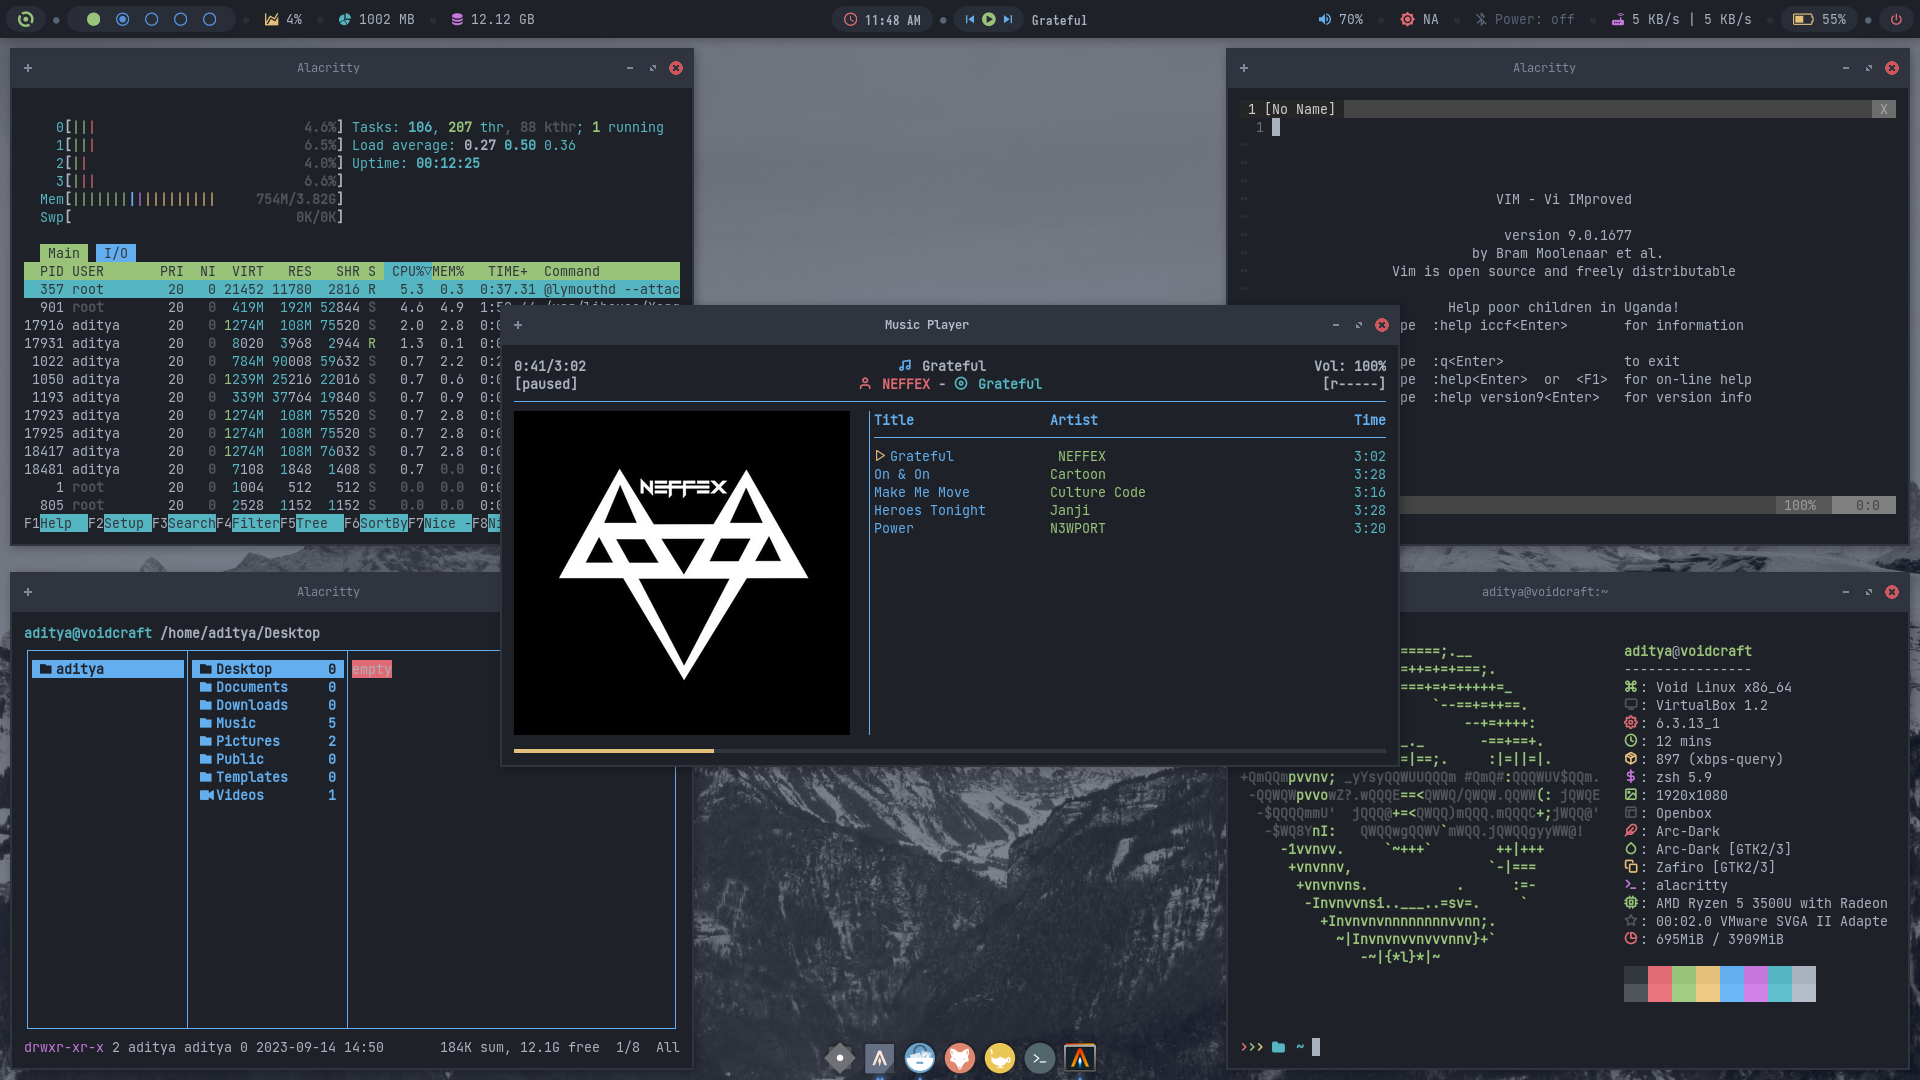Screen dimensions: 1920x1080
Task: Select the Main tab in htop
Action: pos(63,253)
